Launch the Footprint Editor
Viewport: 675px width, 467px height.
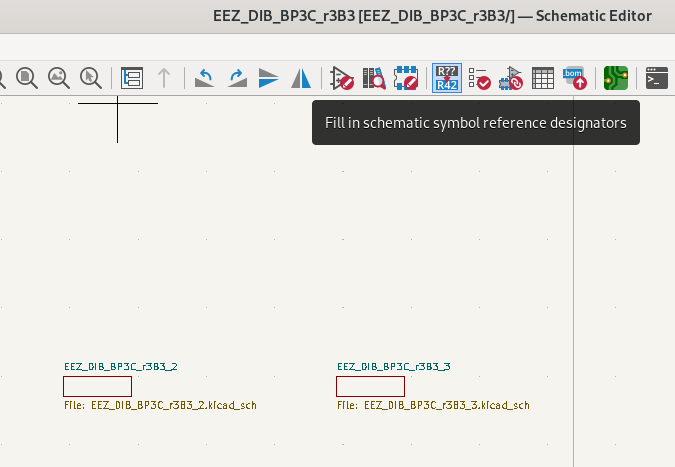pos(406,78)
